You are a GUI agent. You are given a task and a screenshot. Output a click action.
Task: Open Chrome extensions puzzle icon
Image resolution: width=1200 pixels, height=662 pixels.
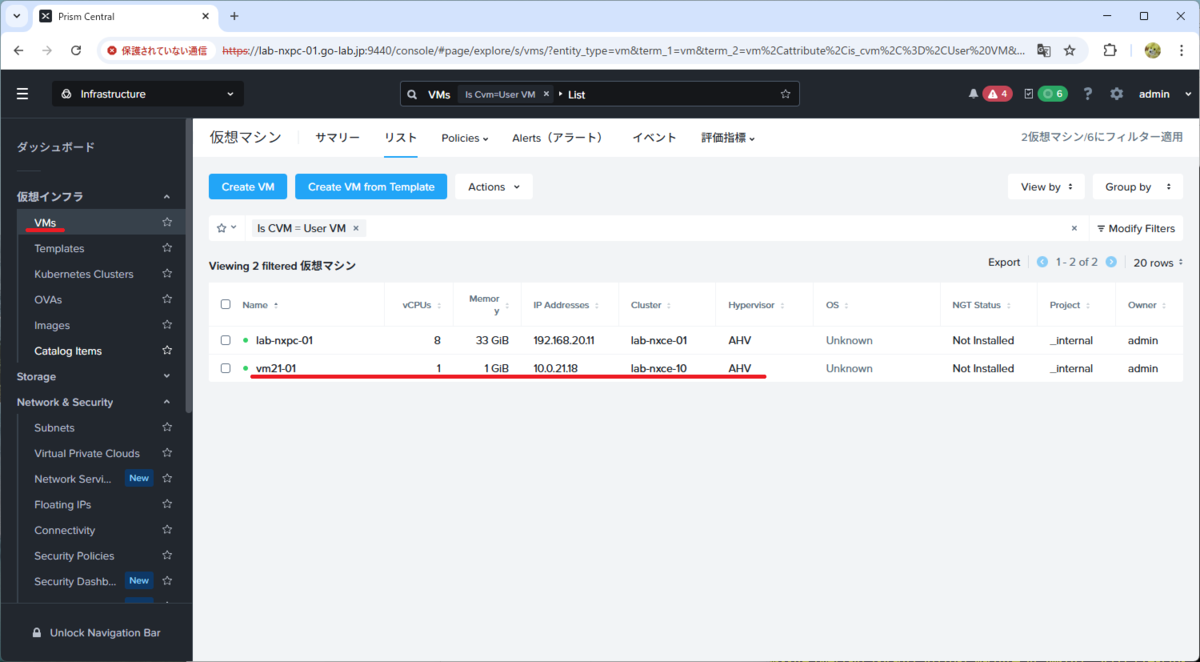(x=1110, y=50)
